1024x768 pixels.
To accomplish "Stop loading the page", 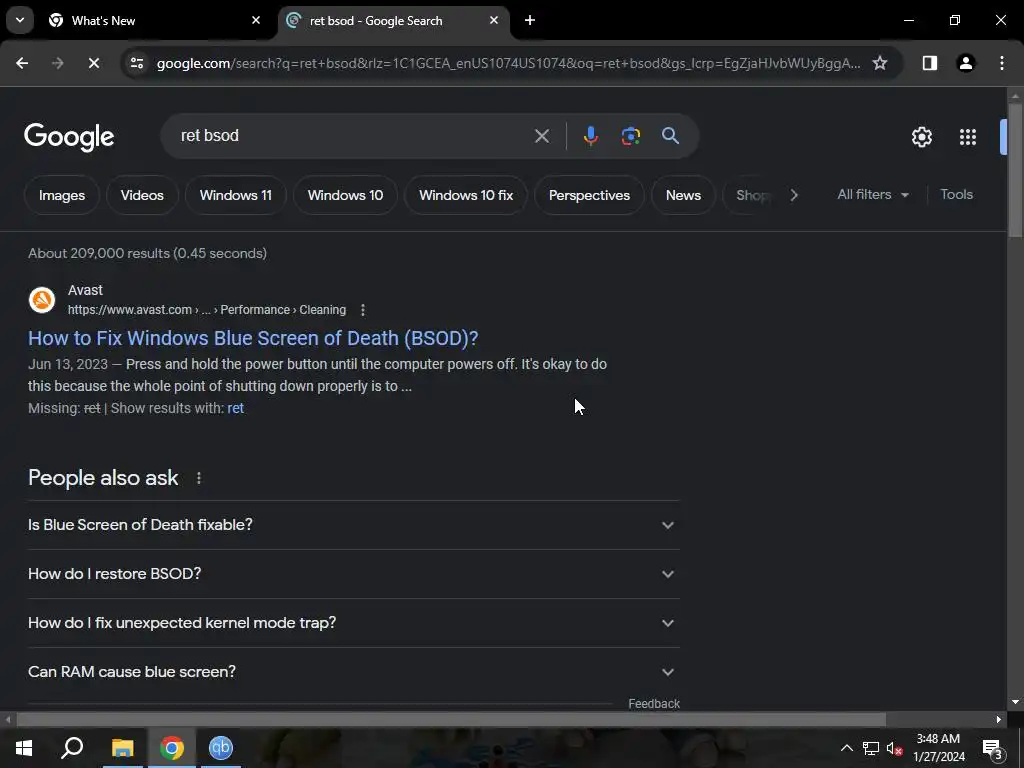I will pyautogui.click(x=94, y=63).
